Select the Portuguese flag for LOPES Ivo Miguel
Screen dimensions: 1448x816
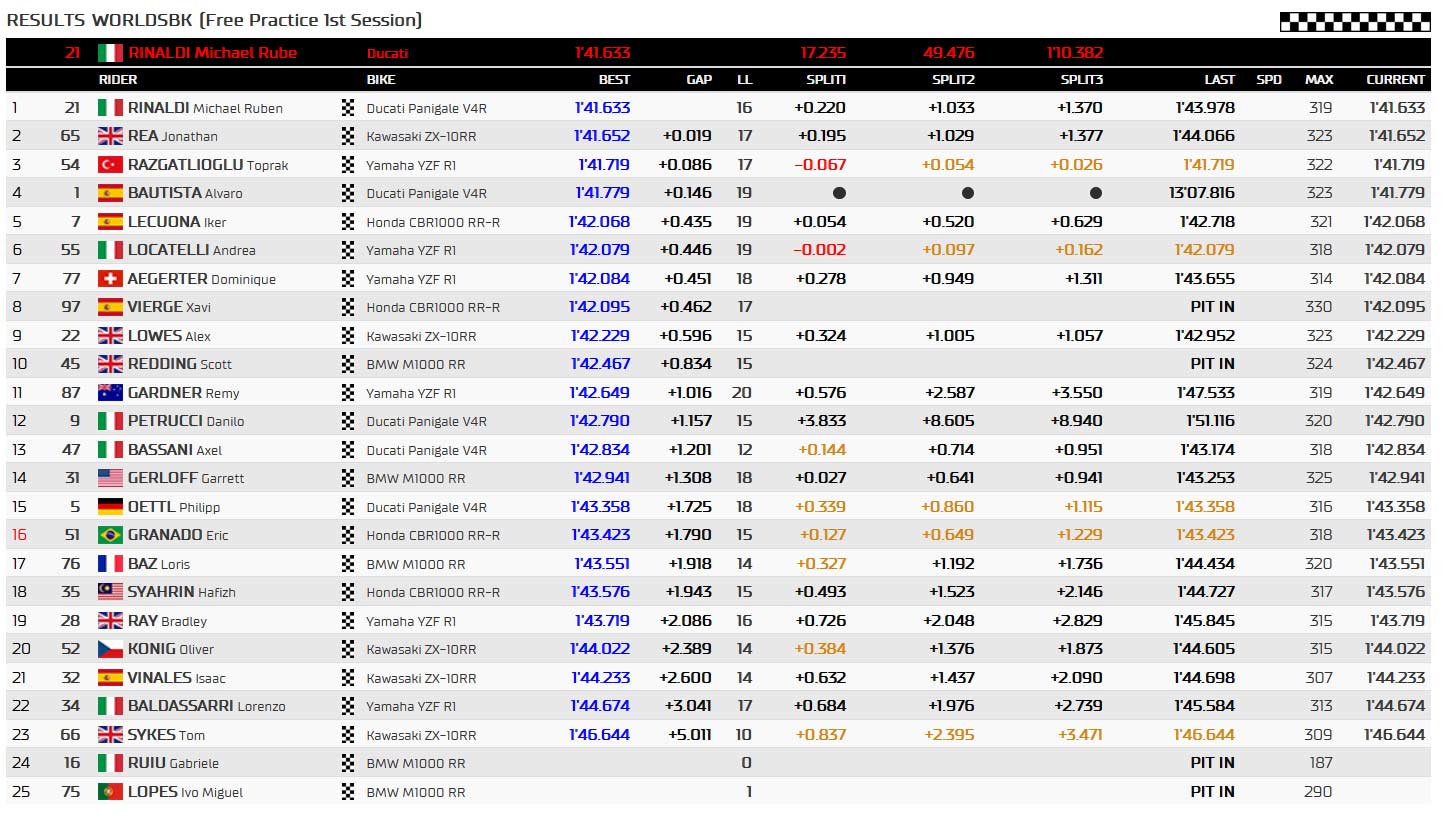(x=110, y=791)
